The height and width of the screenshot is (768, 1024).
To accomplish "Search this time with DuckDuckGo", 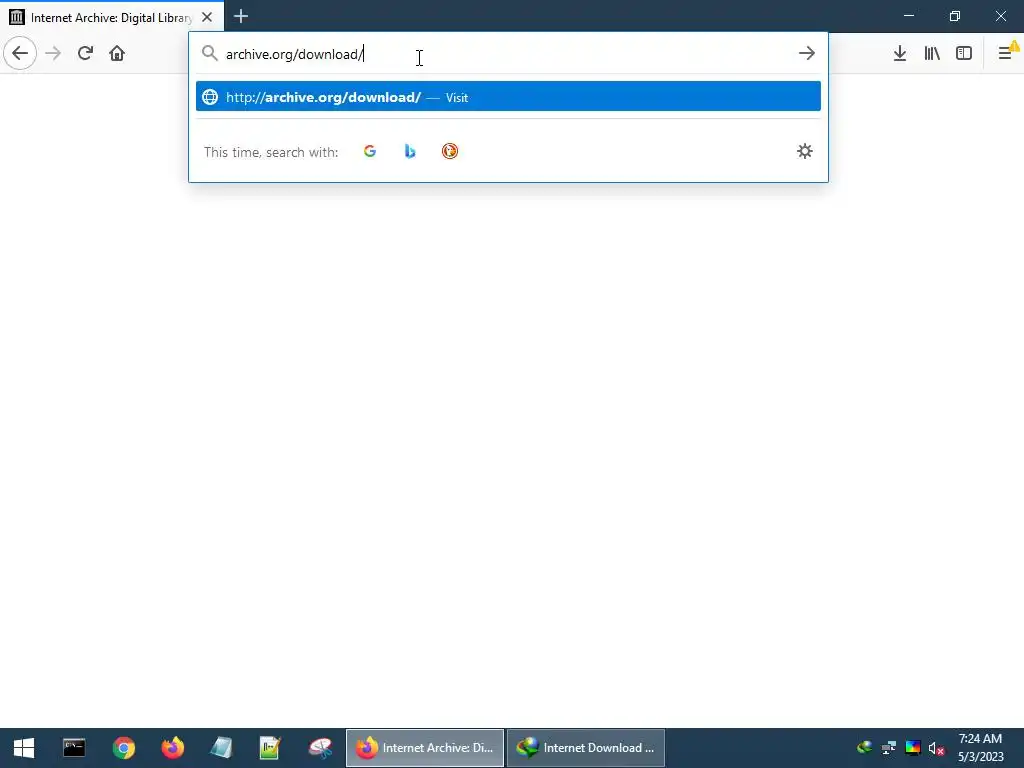I will click(x=450, y=152).
